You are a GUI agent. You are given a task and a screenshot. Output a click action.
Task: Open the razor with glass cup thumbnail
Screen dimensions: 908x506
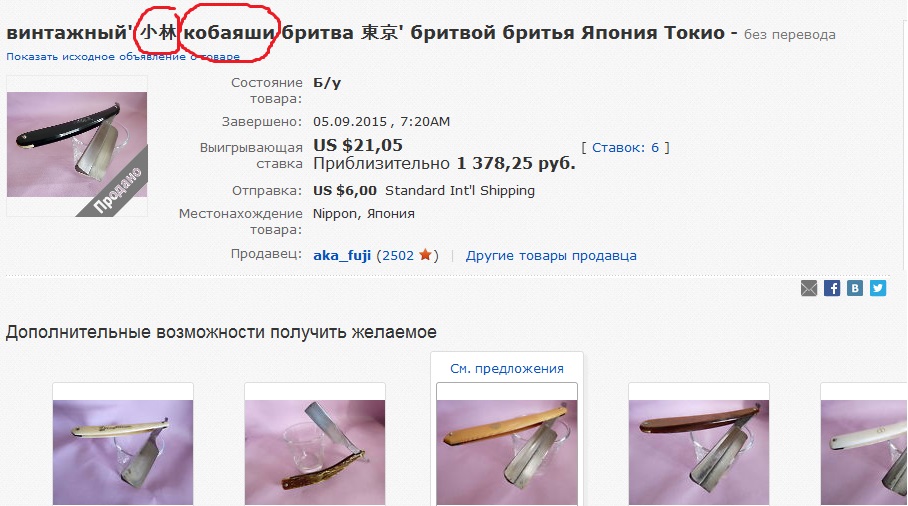click(x=314, y=452)
